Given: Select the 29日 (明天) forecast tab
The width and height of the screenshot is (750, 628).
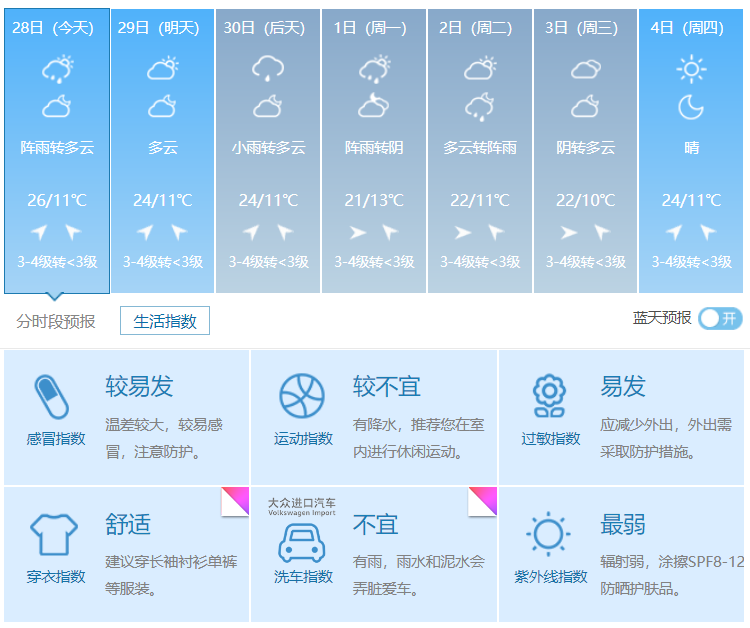Looking at the screenshot, I should 163,151.
